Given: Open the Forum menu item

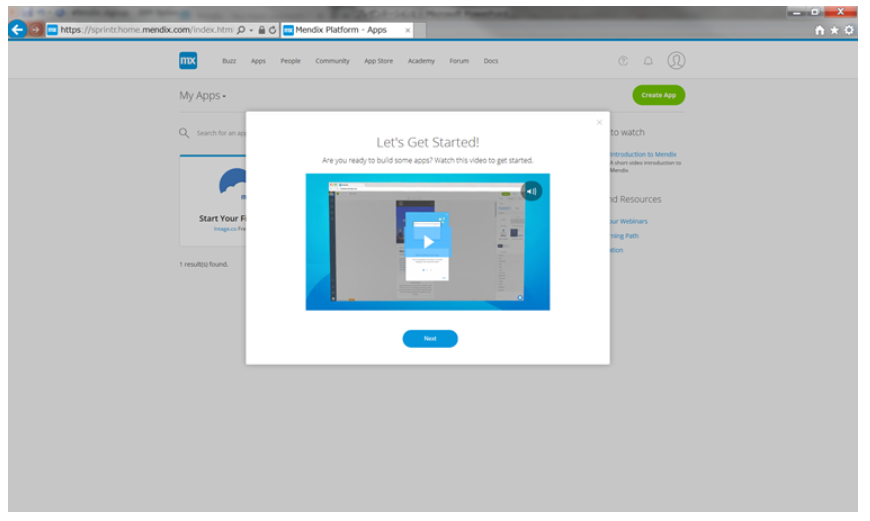Looking at the screenshot, I should pyautogui.click(x=459, y=61).
